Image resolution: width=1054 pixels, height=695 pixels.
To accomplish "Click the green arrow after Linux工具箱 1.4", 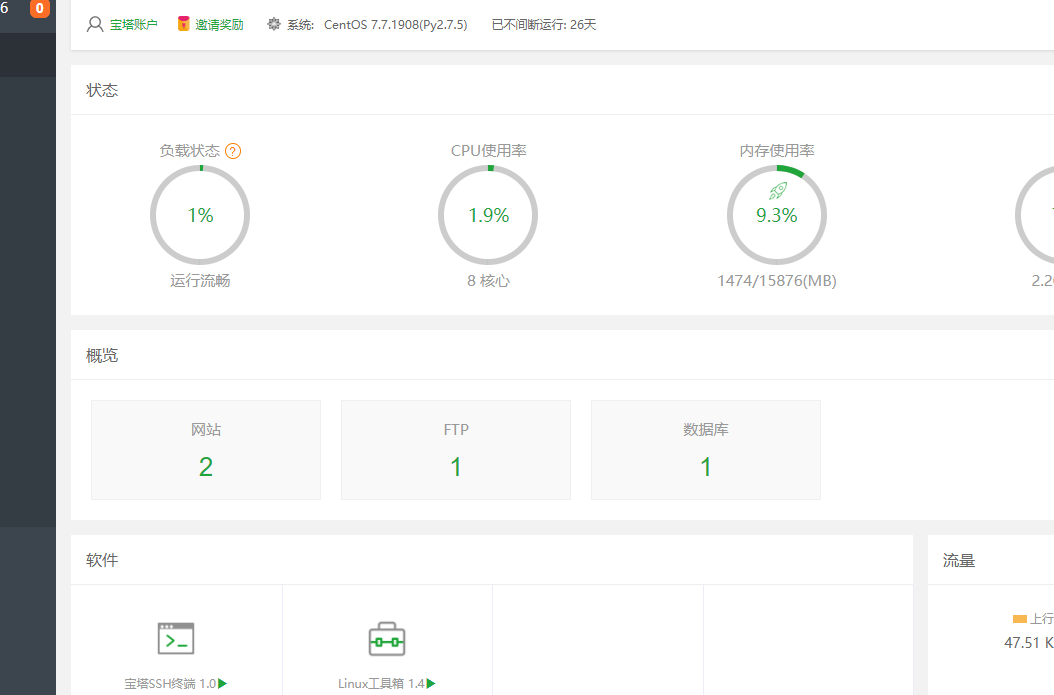I will 431,684.
